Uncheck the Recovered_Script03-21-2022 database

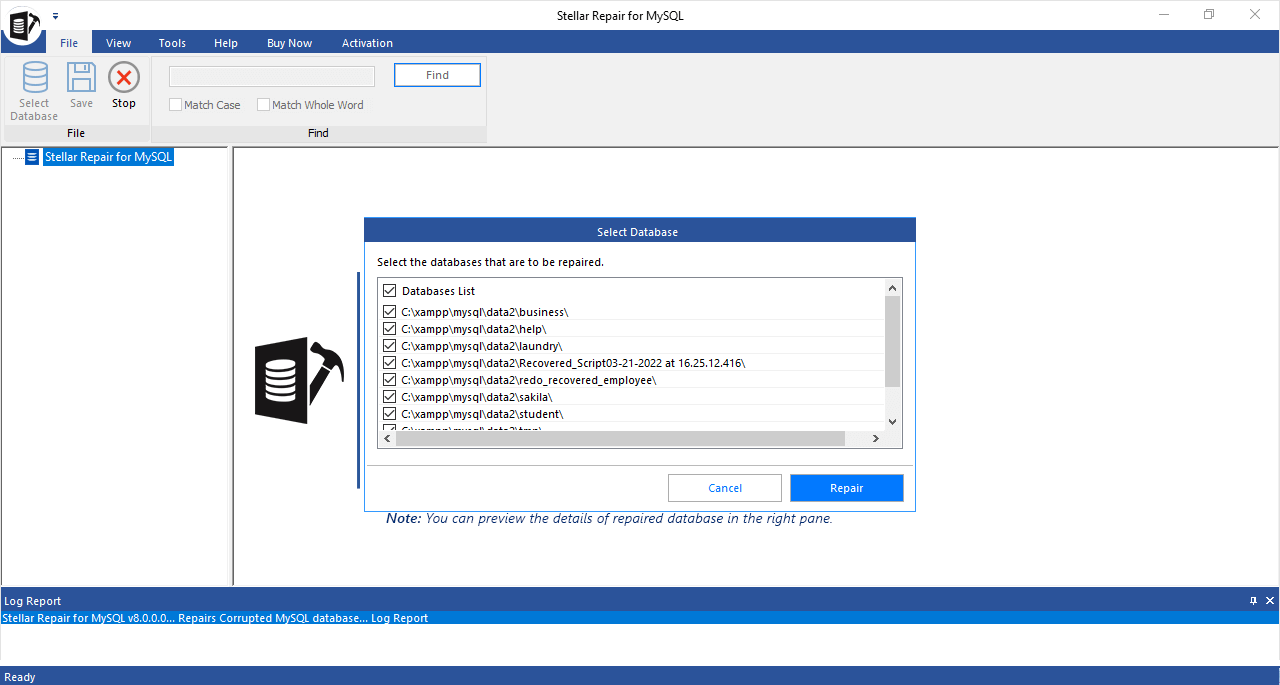coord(390,363)
